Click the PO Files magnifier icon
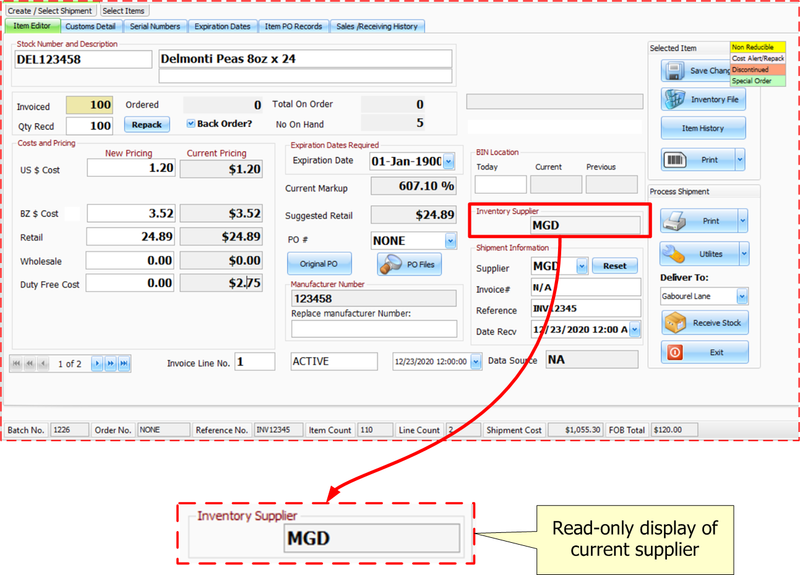The width and height of the screenshot is (800, 575). (x=391, y=264)
